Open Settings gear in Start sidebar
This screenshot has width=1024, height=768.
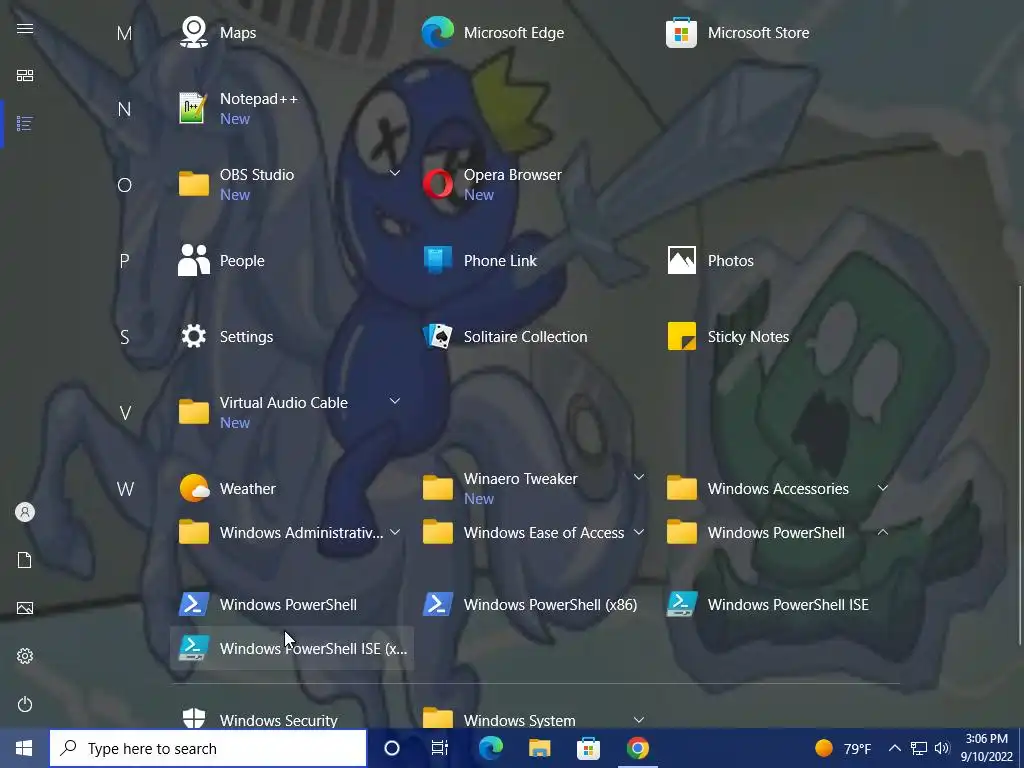coord(25,656)
